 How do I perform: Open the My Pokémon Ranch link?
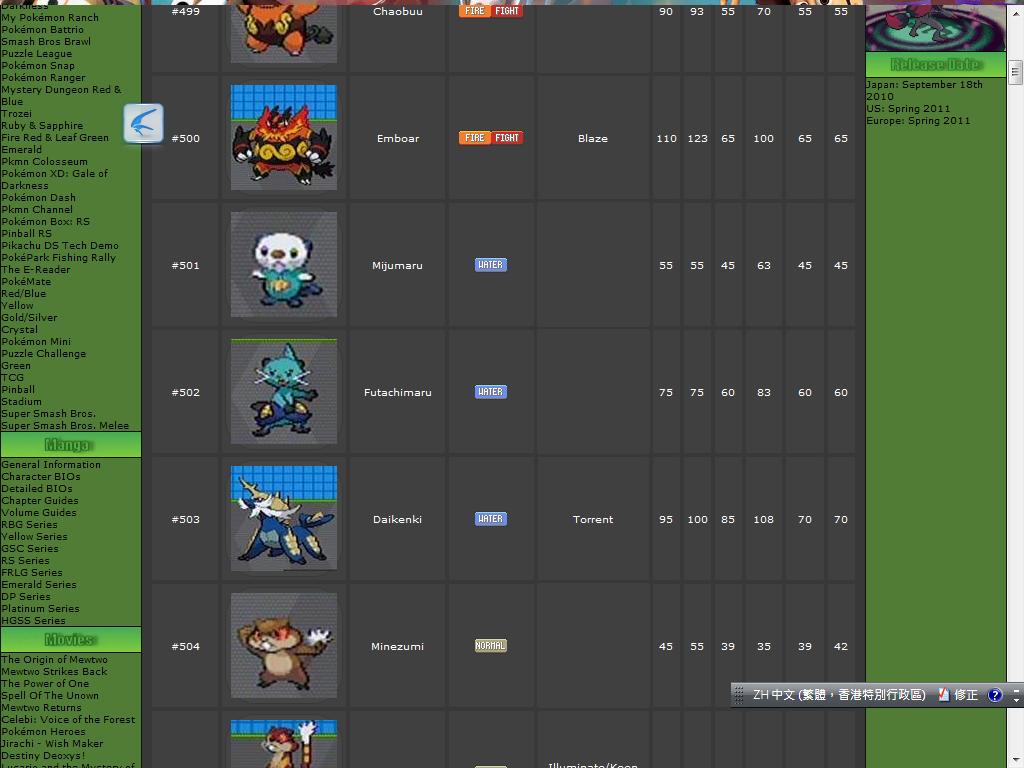click(x=50, y=18)
